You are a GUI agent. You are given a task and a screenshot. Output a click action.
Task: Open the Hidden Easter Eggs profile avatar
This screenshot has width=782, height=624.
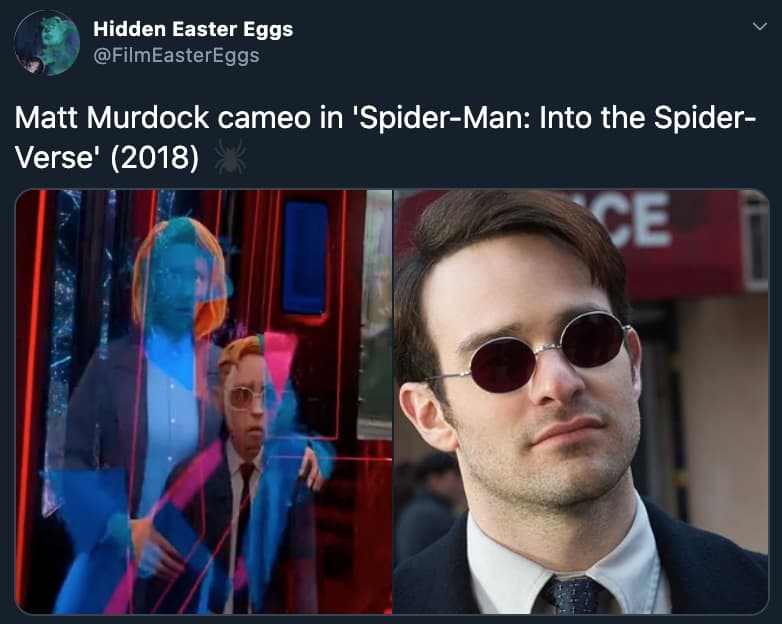[x=47, y=43]
